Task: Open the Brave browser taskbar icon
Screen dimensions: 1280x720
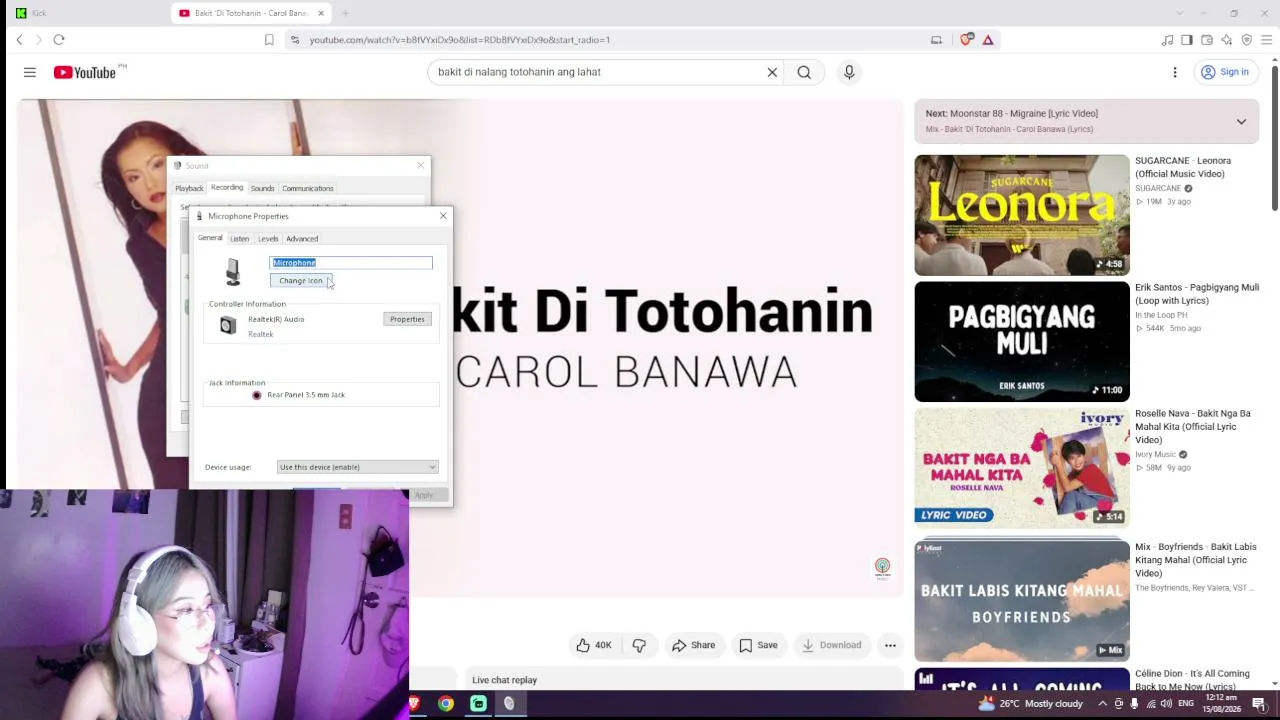Action: click(x=416, y=704)
